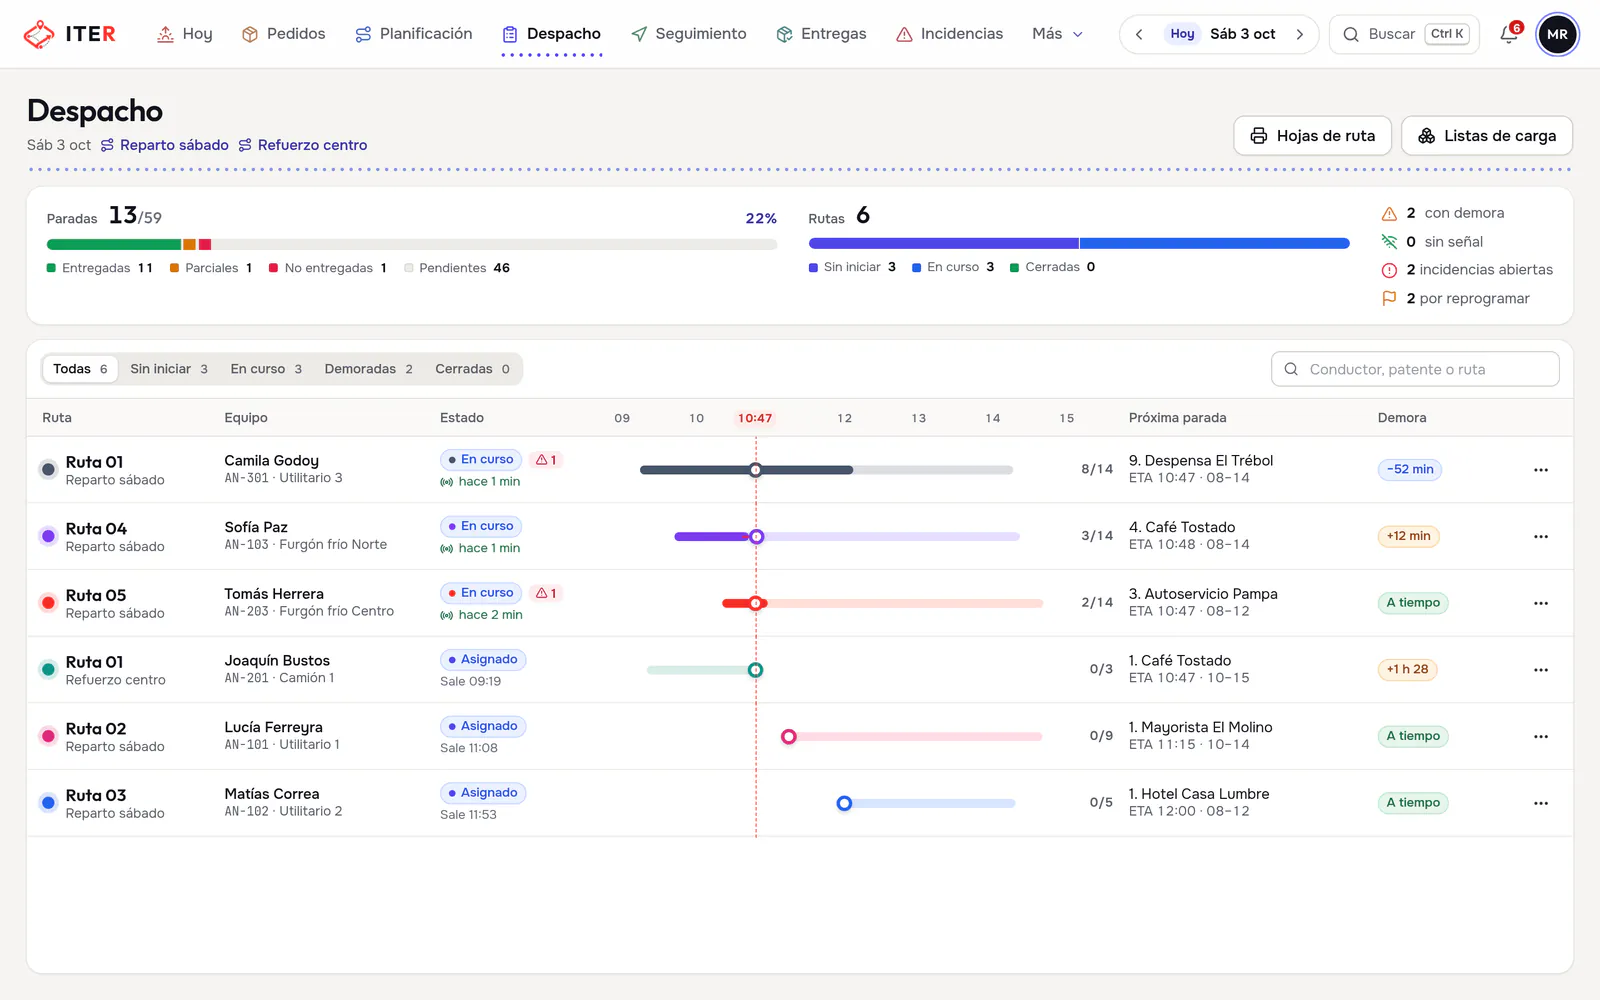1600x1000 pixels.
Task: Click incident warning badge on Tomás Herrera row
Action: [x=546, y=593]
